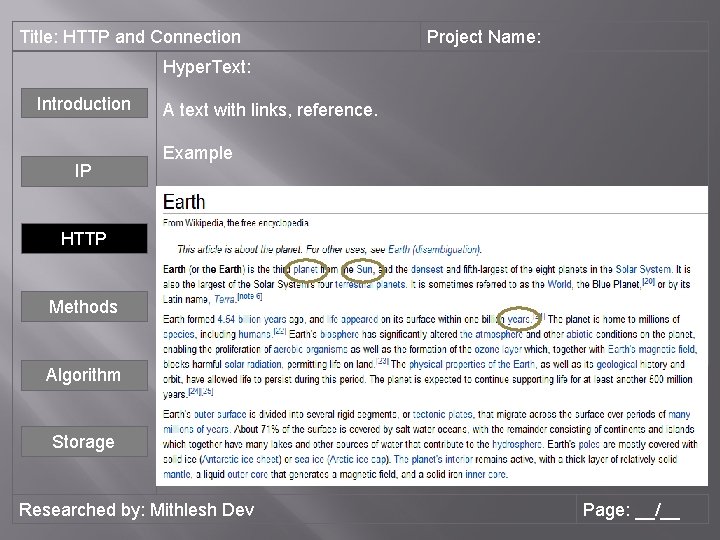The width and height of the screenshot is (720, 540).
Task: Click the 'solar radiation' link
Action: coord(253,365)
